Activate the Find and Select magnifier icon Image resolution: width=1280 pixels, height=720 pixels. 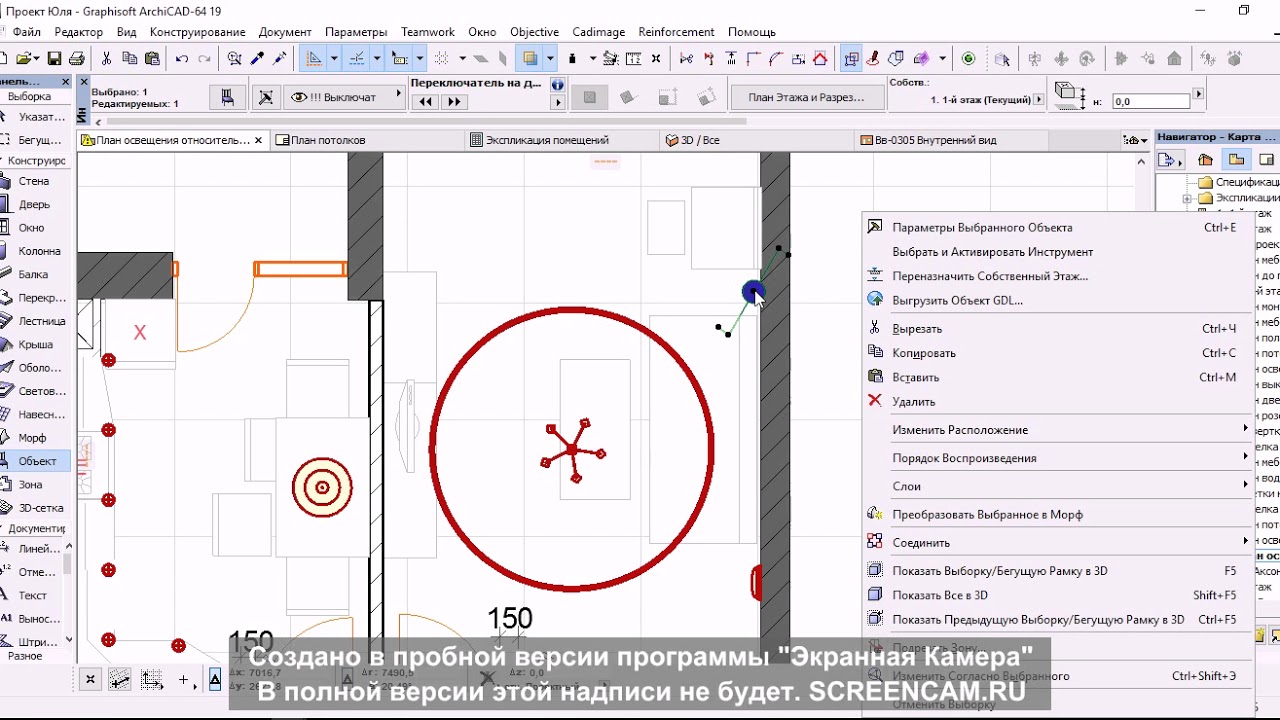(x=235, y=58)
